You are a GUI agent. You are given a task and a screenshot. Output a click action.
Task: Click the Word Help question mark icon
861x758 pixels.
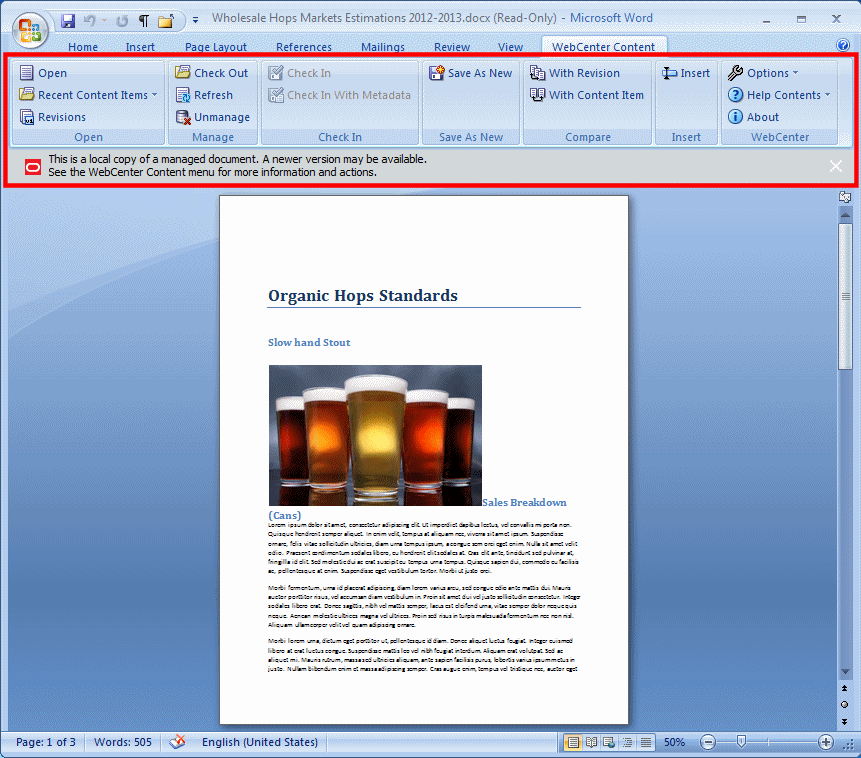pyautogui.click(x=843, y=45)
